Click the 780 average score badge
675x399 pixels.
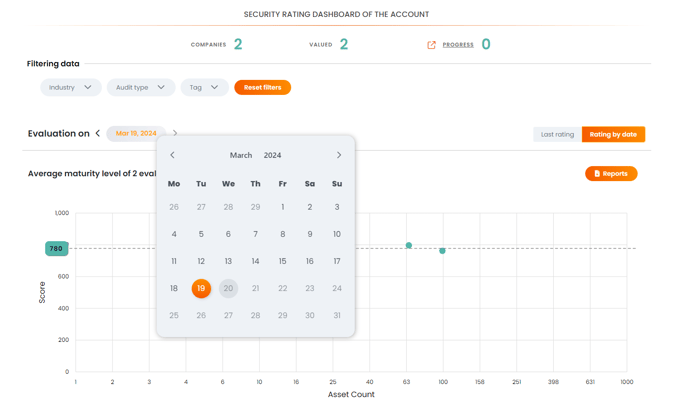pyautogui.click(x=56, y=248)
